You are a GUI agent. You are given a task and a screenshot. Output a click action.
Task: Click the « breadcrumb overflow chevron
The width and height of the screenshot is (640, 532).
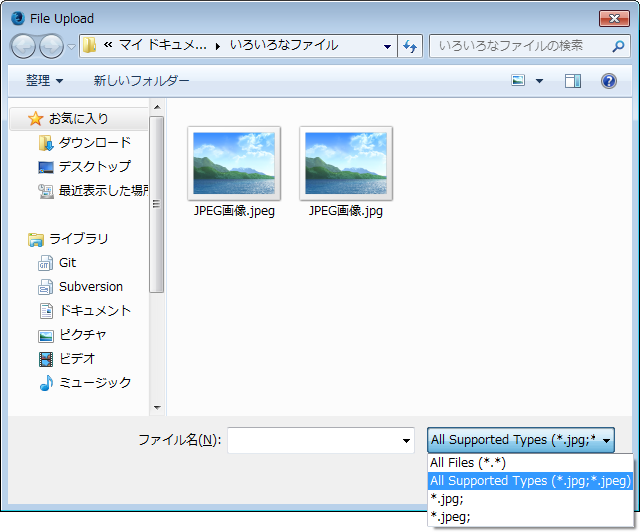click(x=108, y=45)
